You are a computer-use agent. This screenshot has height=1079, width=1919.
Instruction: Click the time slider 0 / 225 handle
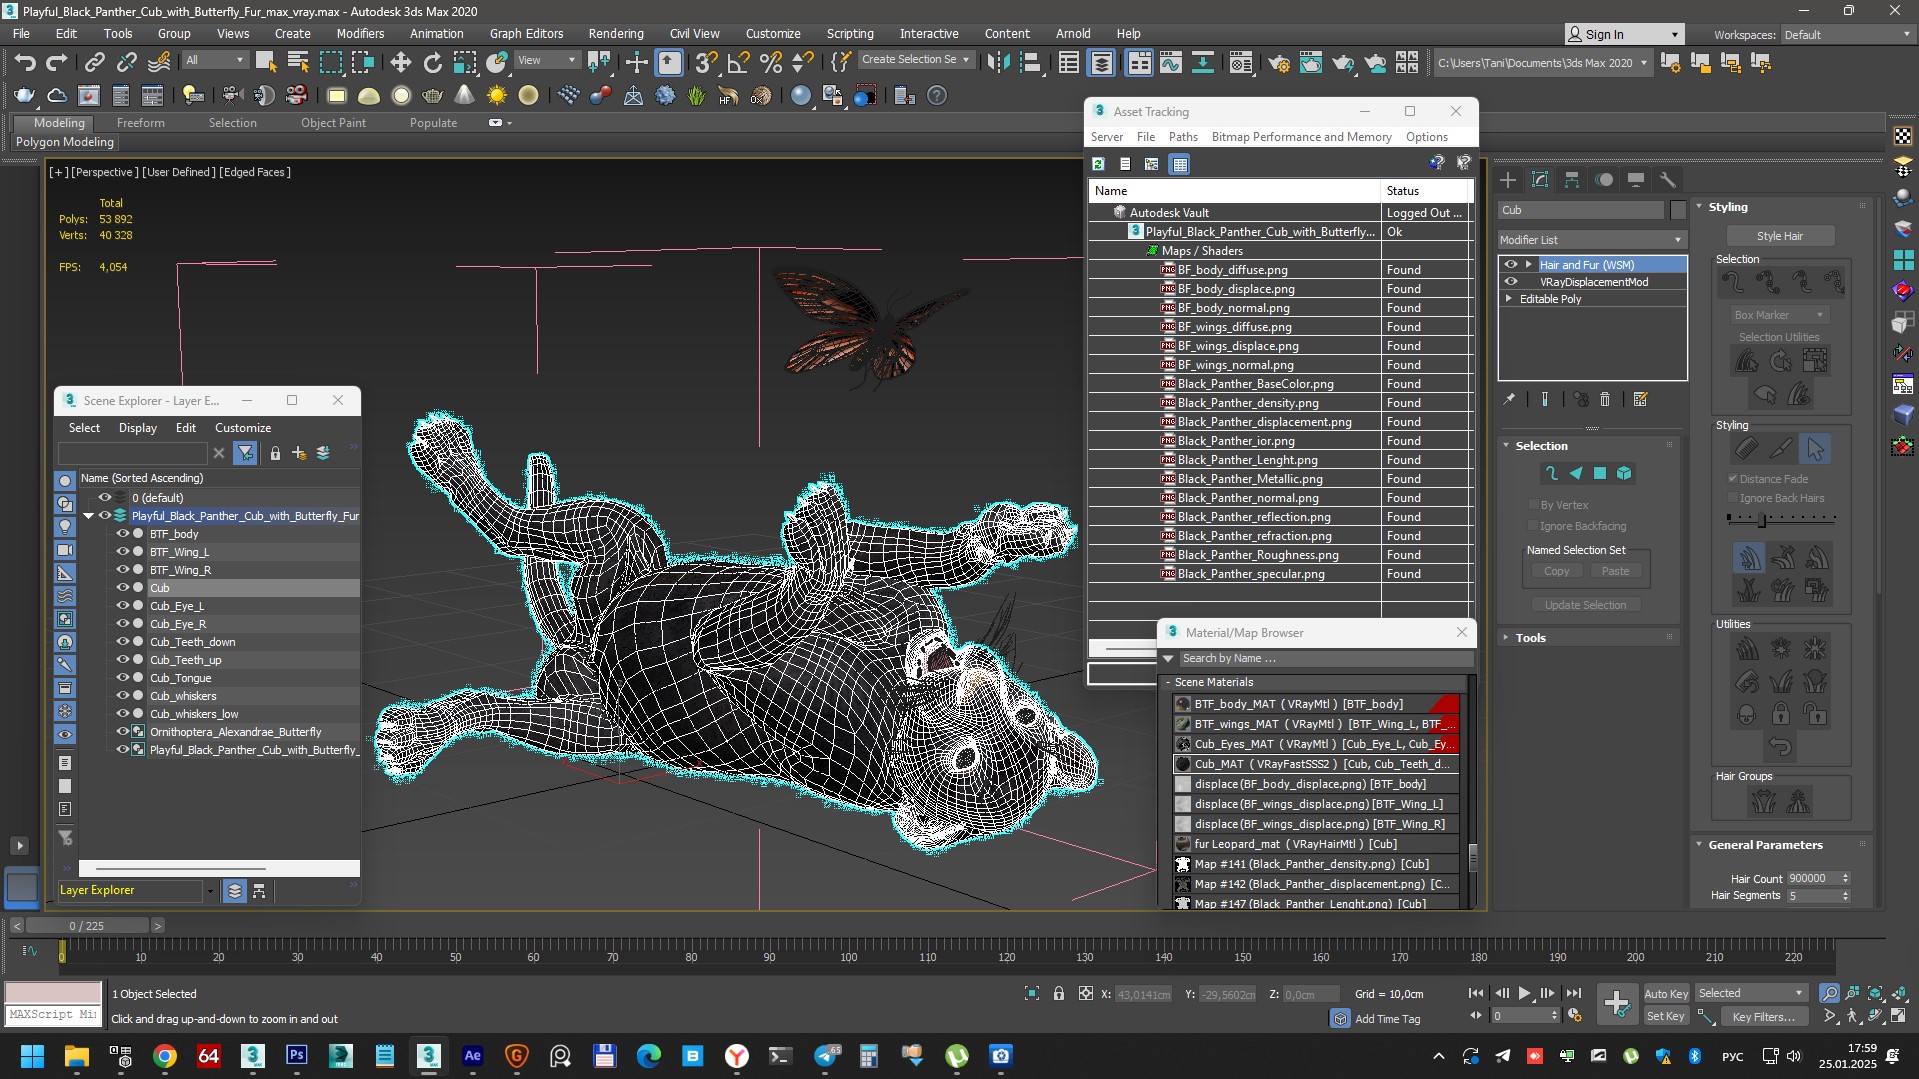tap(86, 926)
